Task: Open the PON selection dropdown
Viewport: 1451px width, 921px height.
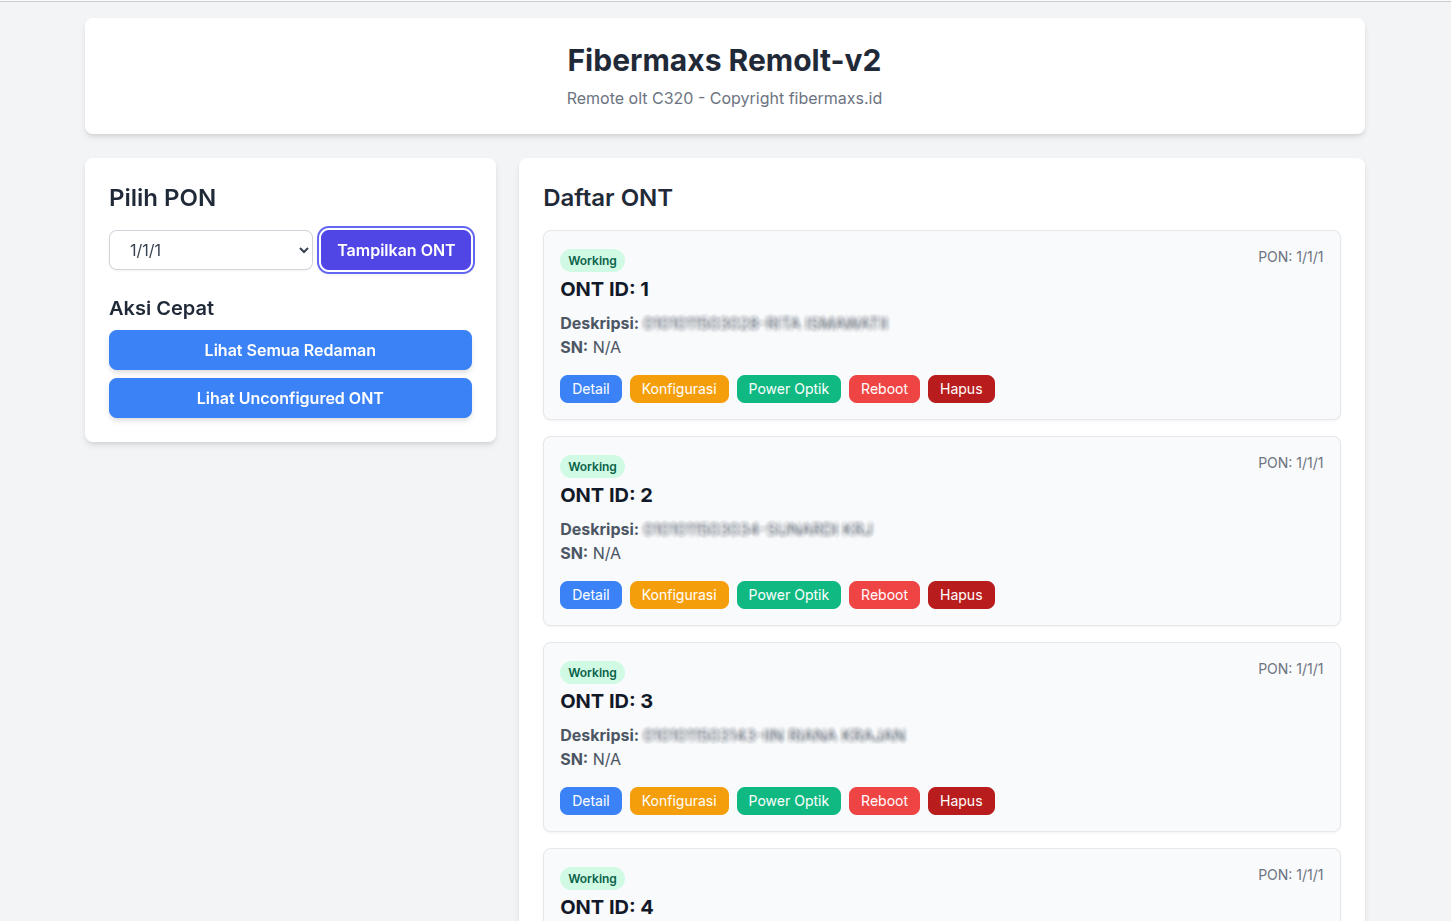Action: [211, 250]
